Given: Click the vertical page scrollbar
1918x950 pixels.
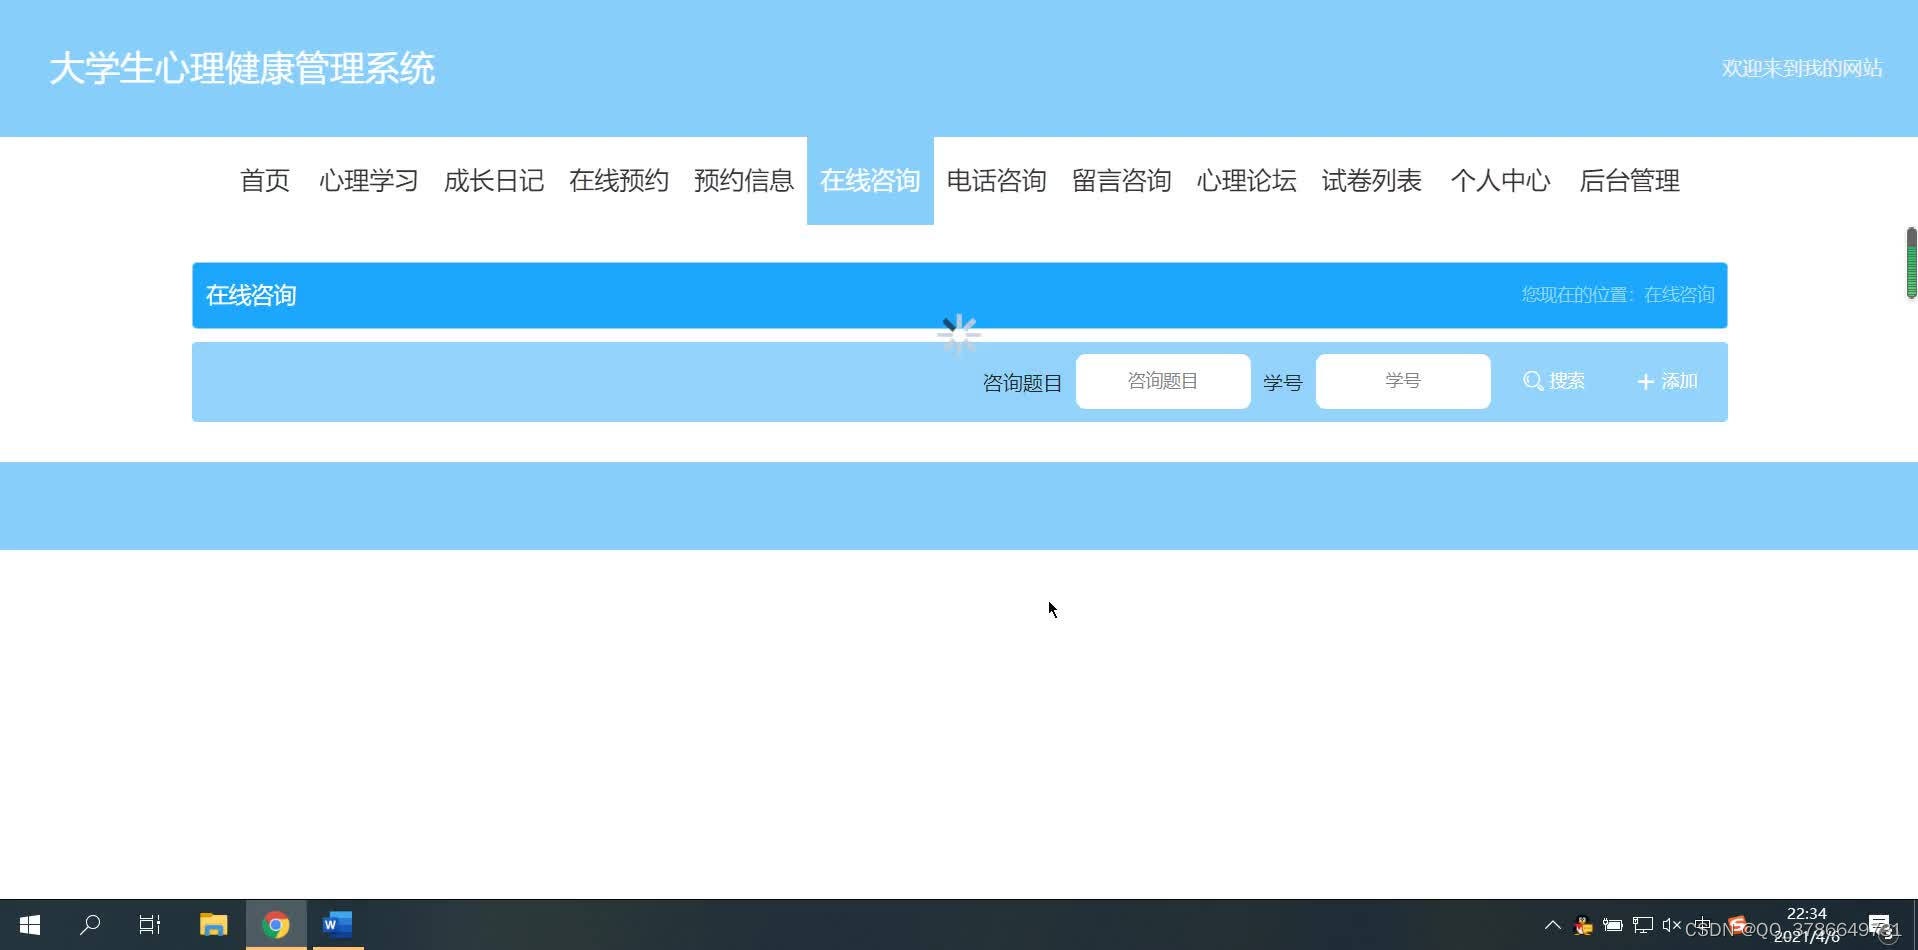Looking at the screenshot, I should [1911, 263].
